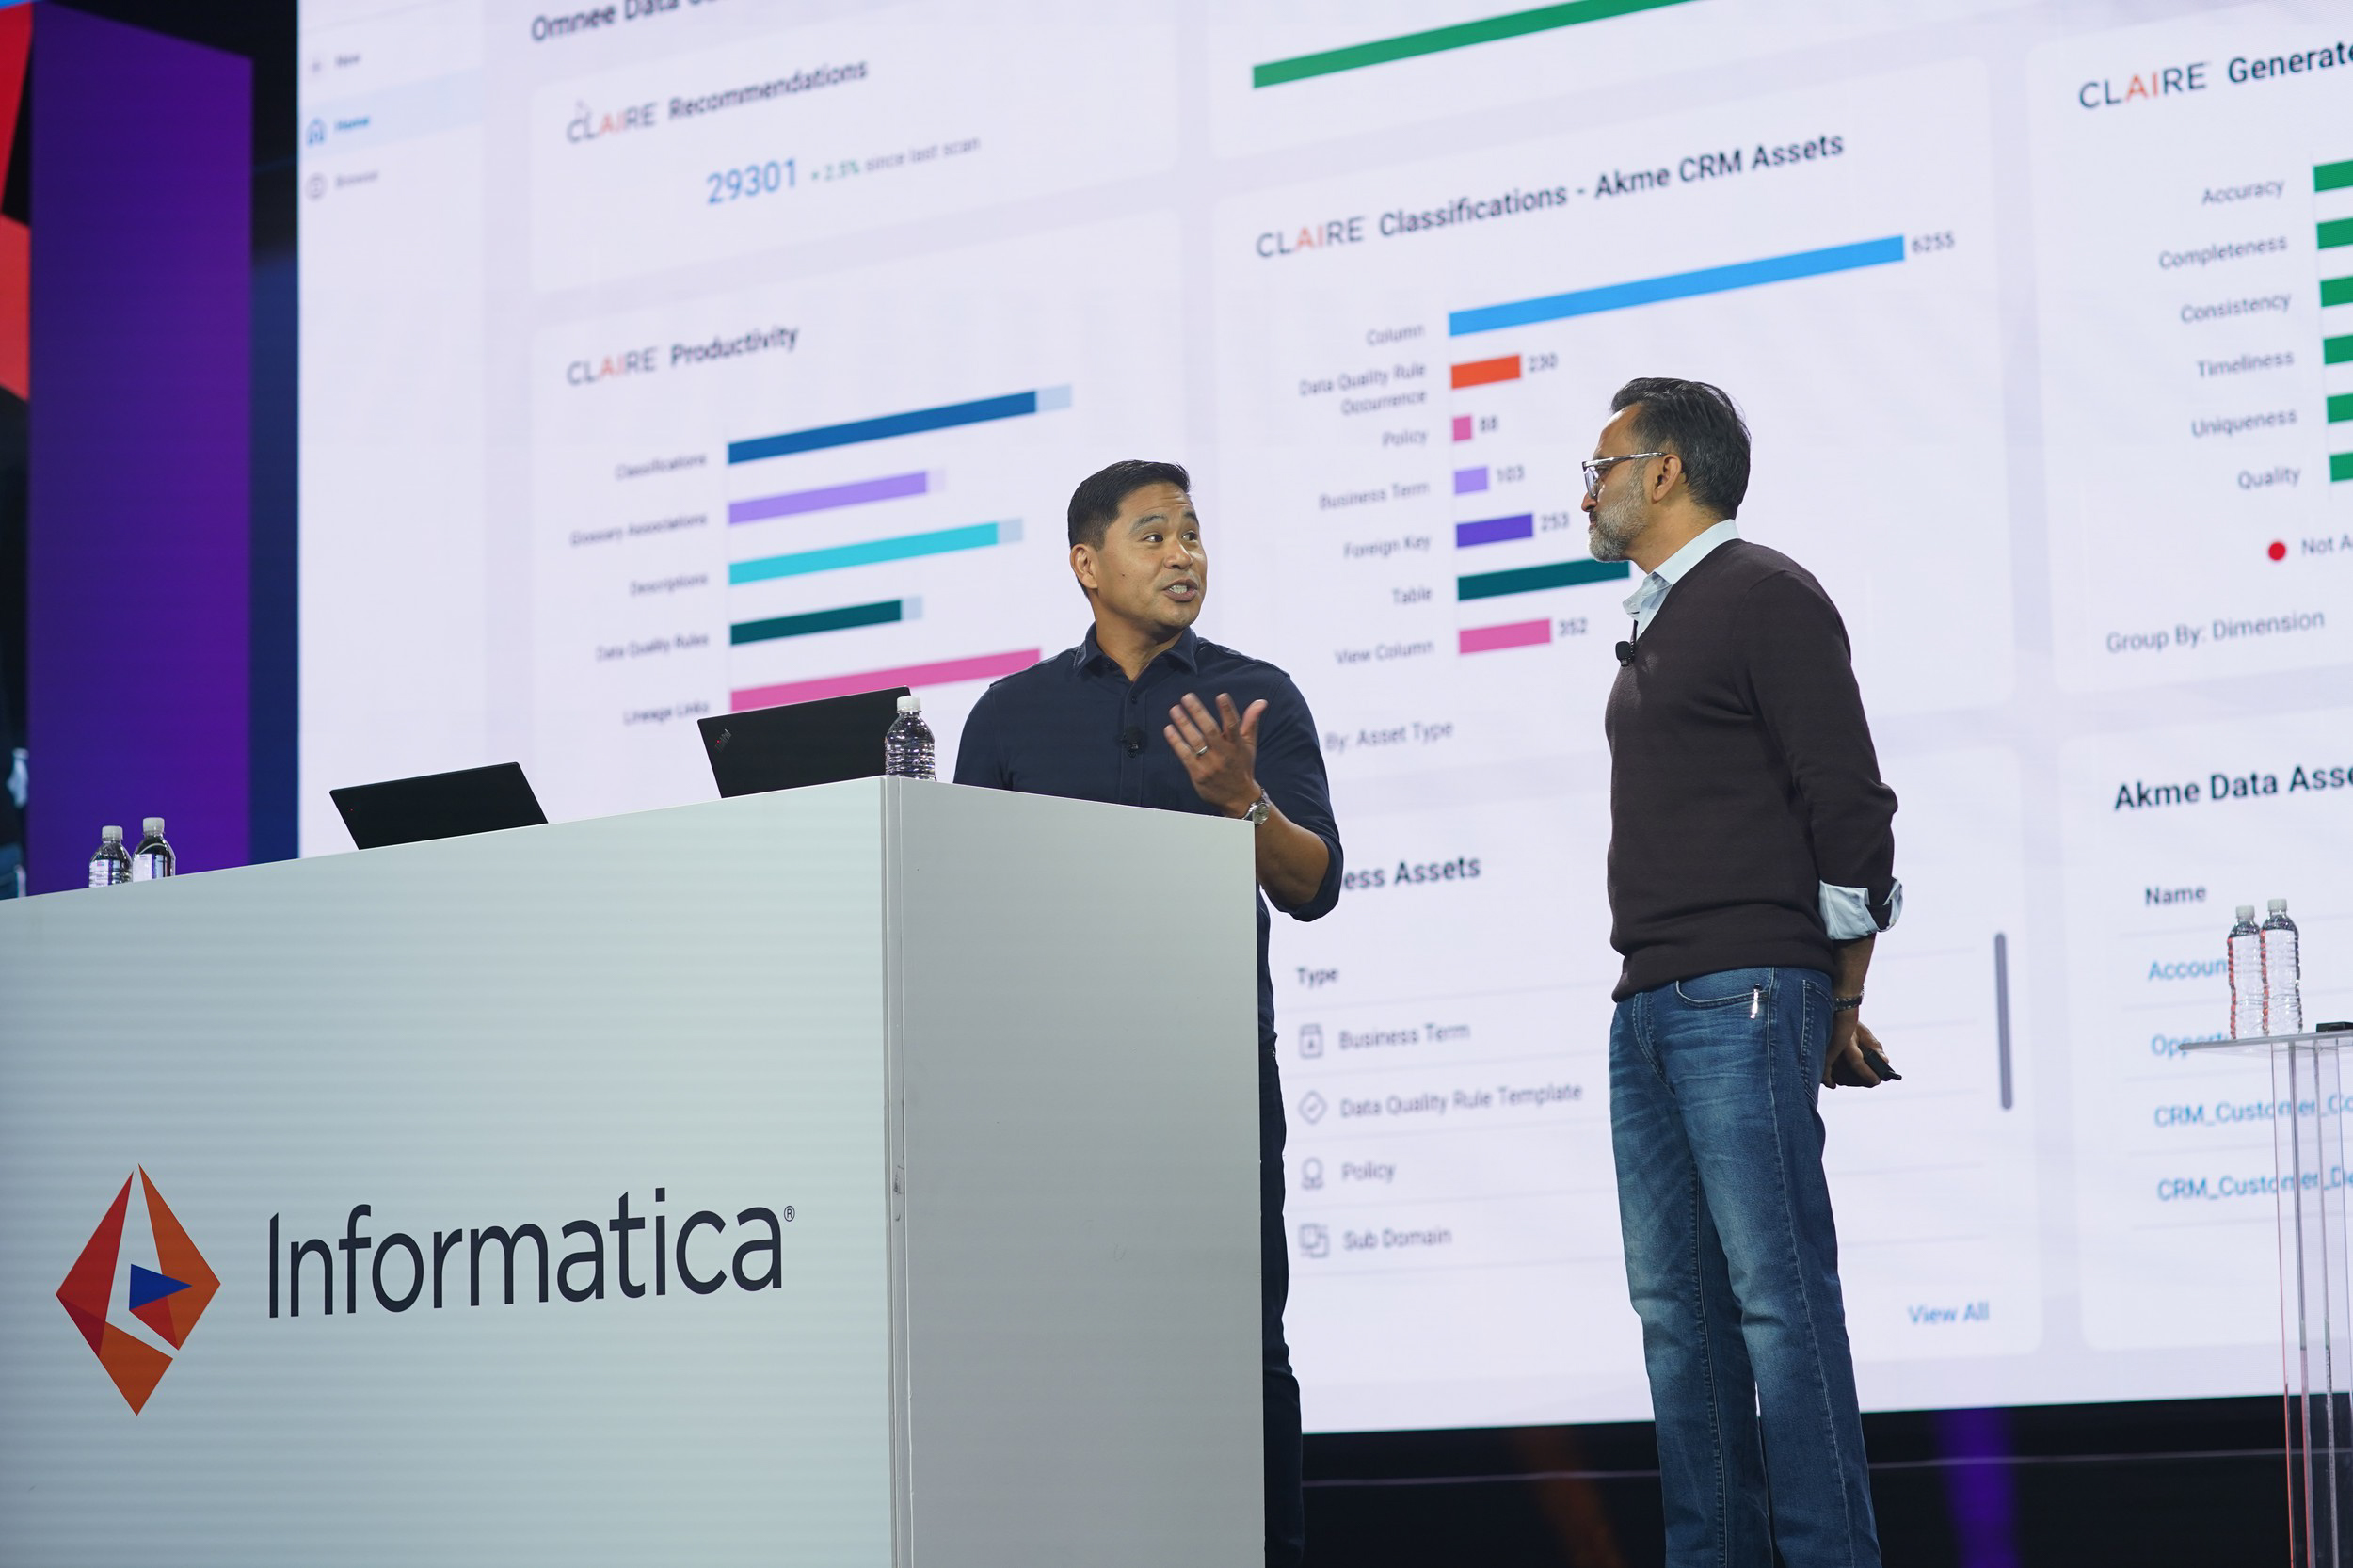2353x1568 pixels.
Task: Click the Home icon in the sidebar
Action: pos(317,131)
